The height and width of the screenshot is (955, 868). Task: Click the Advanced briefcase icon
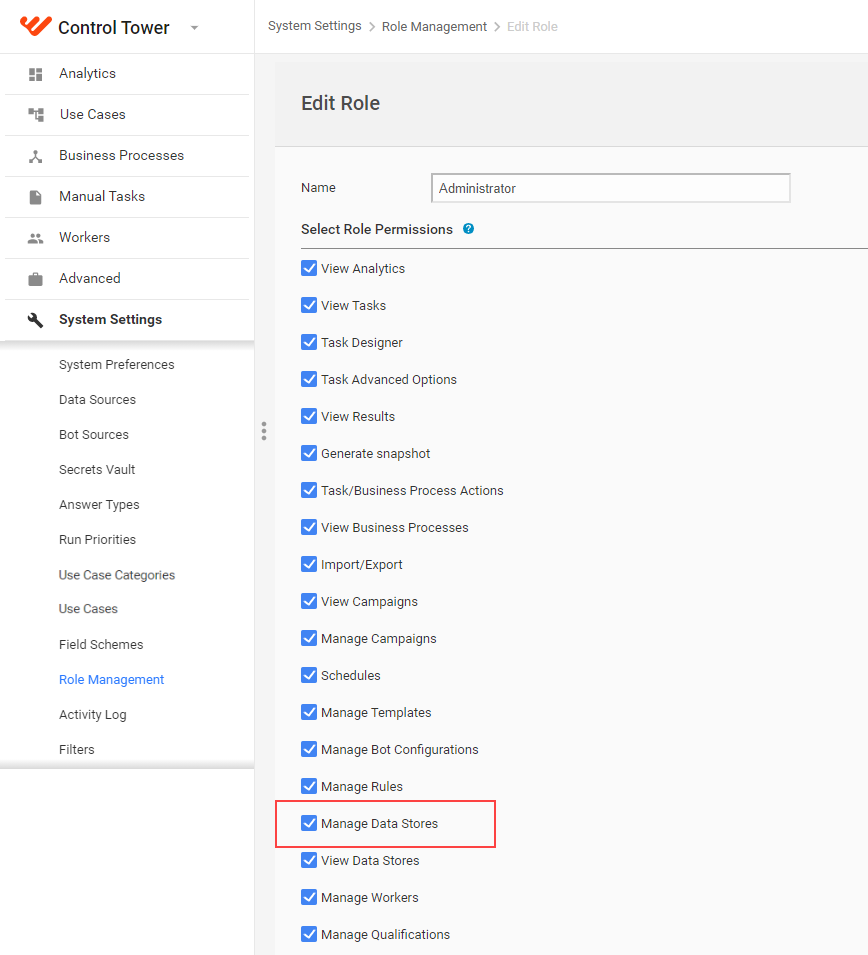click(36, 279)
